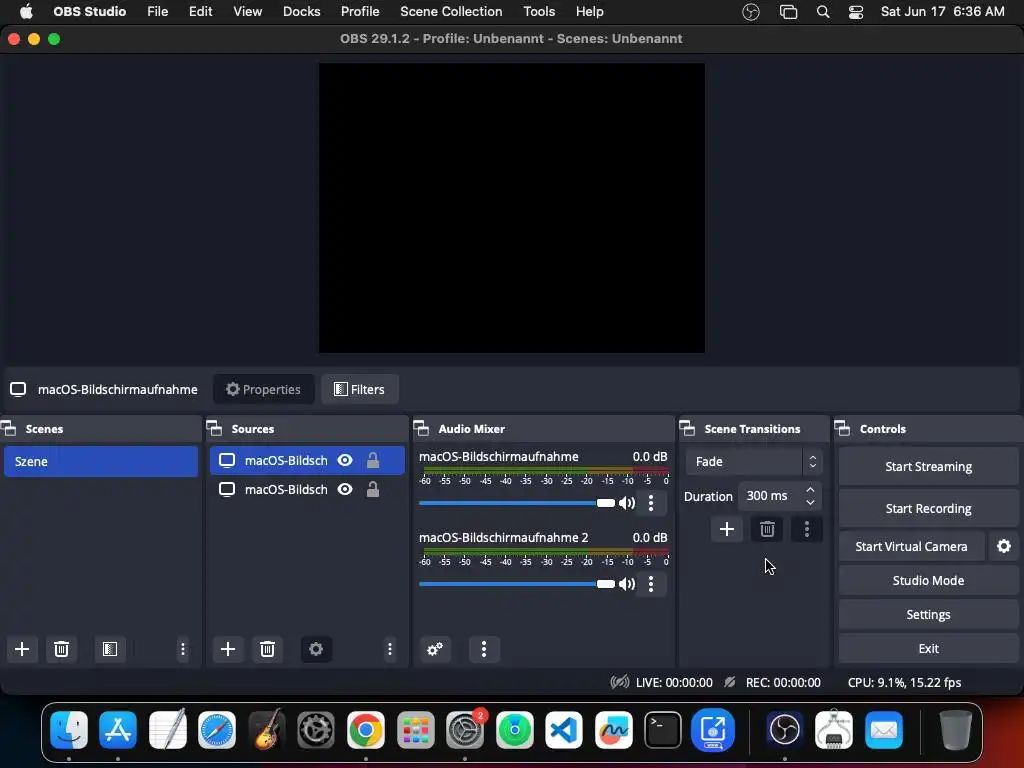The height and width of the screenshot is (768, 1024).
Task: Open options menu for macOS-Bildschirmaufnahme 2 audio
Action: pos(650,584)
